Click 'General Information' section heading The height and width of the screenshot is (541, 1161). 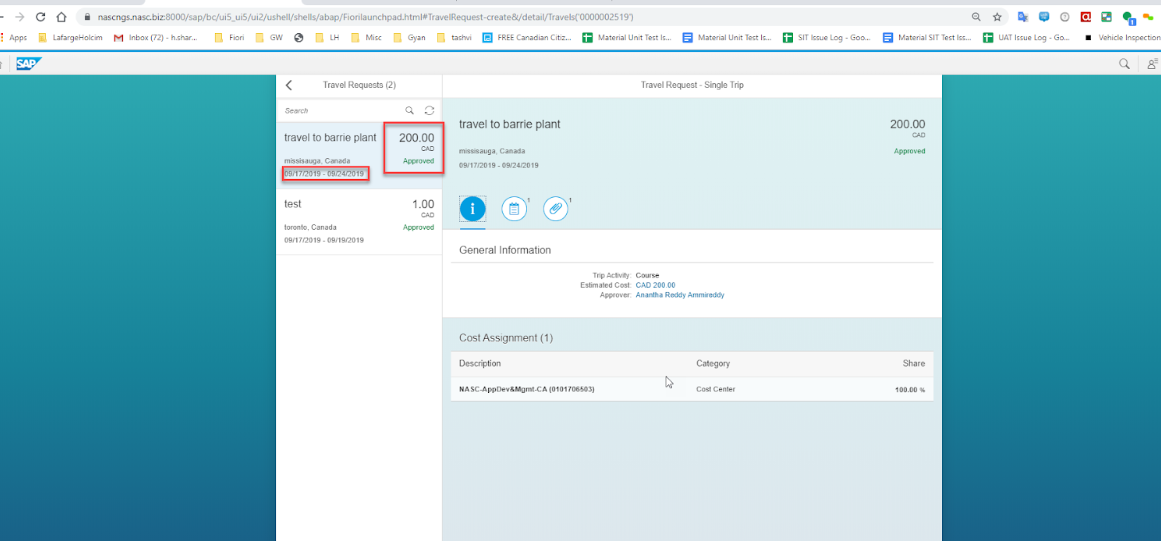click(x=505, y=250)
